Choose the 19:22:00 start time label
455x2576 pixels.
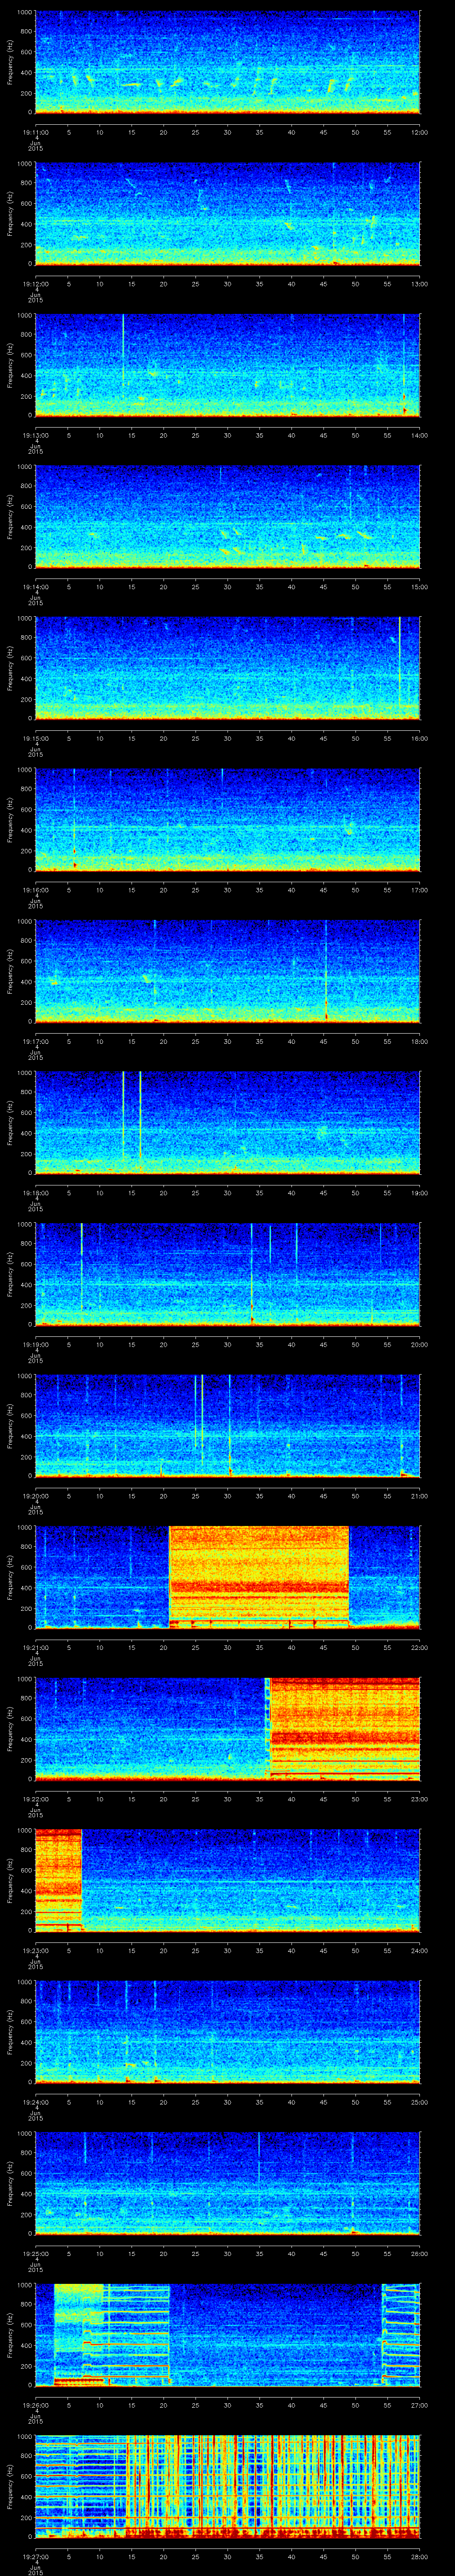point(35,1798)
